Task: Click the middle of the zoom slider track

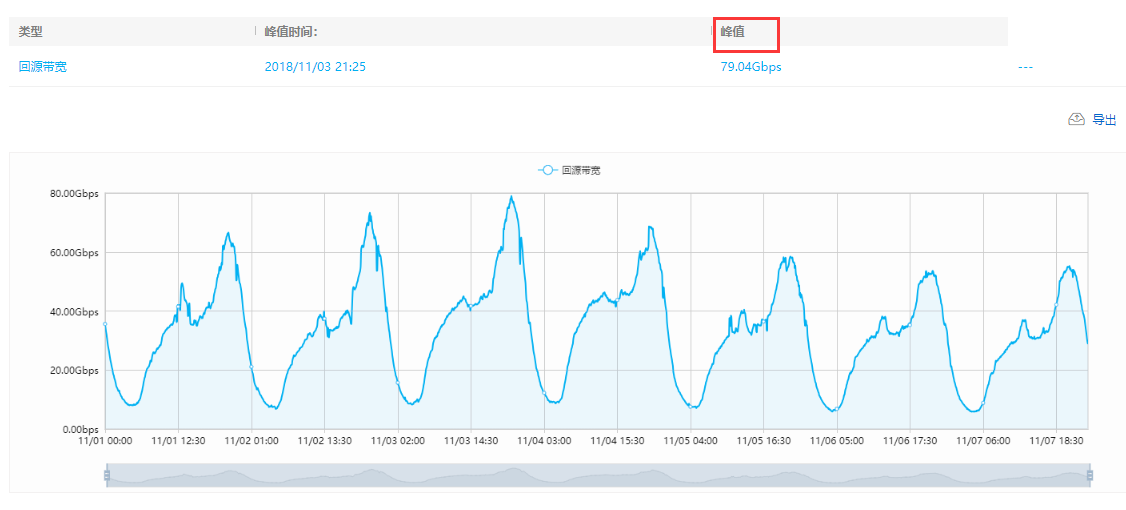Action: [x=598, y=475]
